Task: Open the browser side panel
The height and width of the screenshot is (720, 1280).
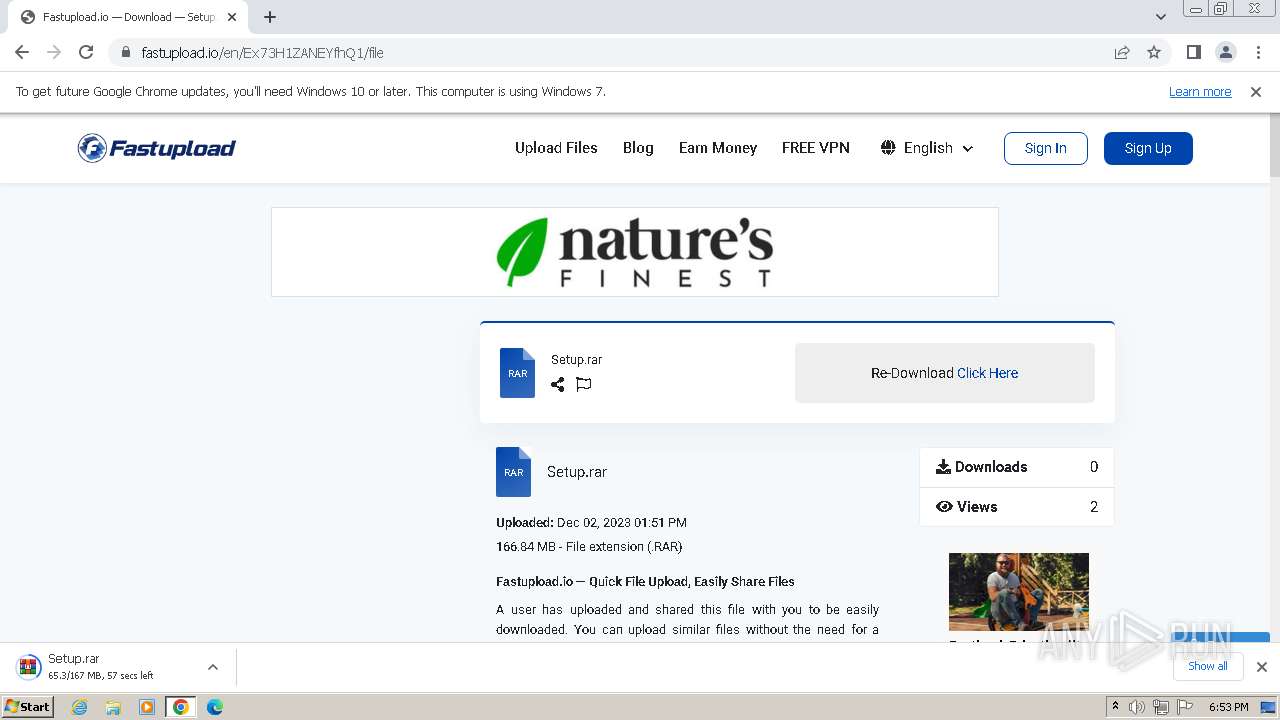Action: 1193,52
